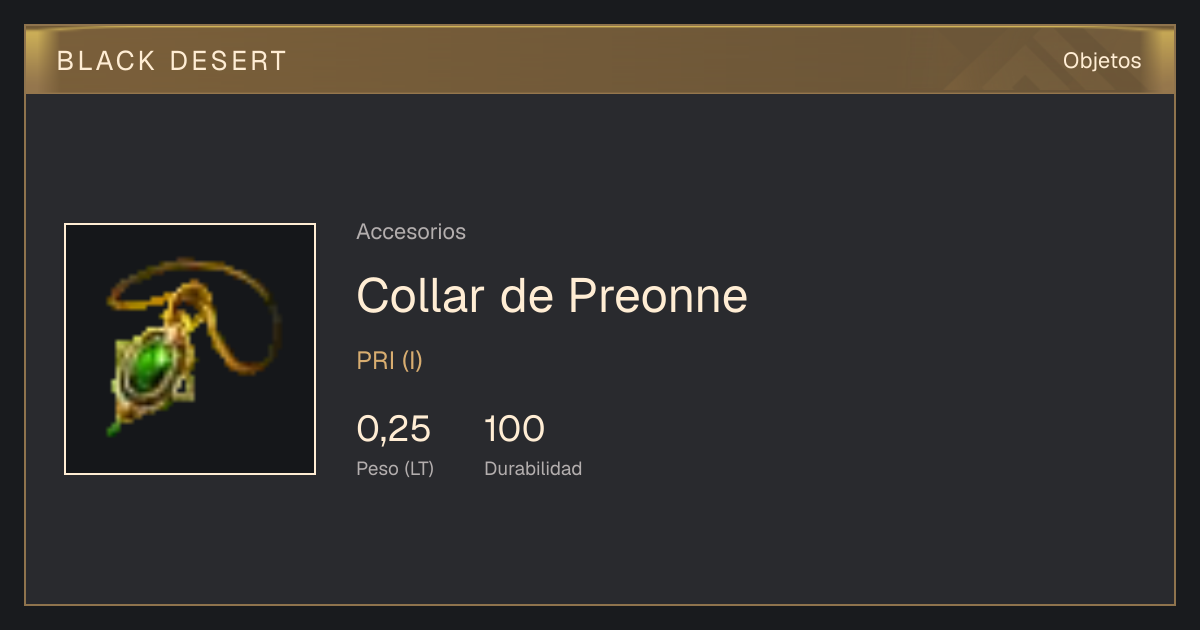Select the Accesorios category label

point(411,232)
